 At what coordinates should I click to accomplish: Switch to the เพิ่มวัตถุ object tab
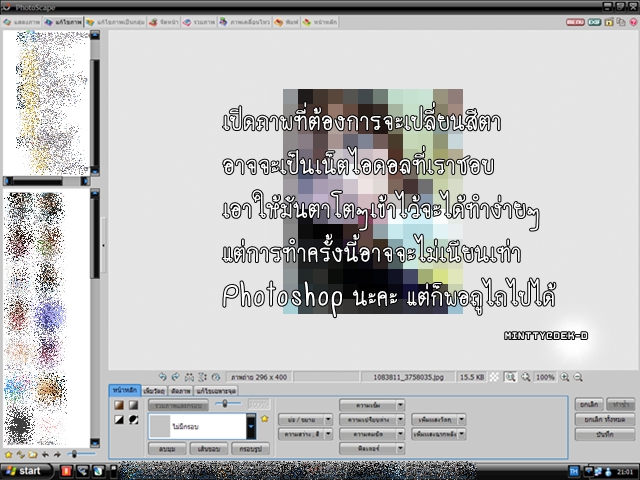point(154,391)
